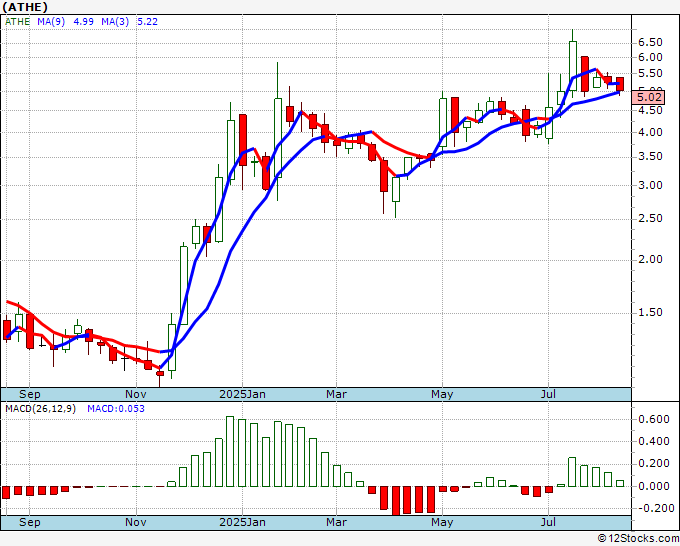
Task: Click the 6.50 price axis label
Action: [x=650, y=43]
